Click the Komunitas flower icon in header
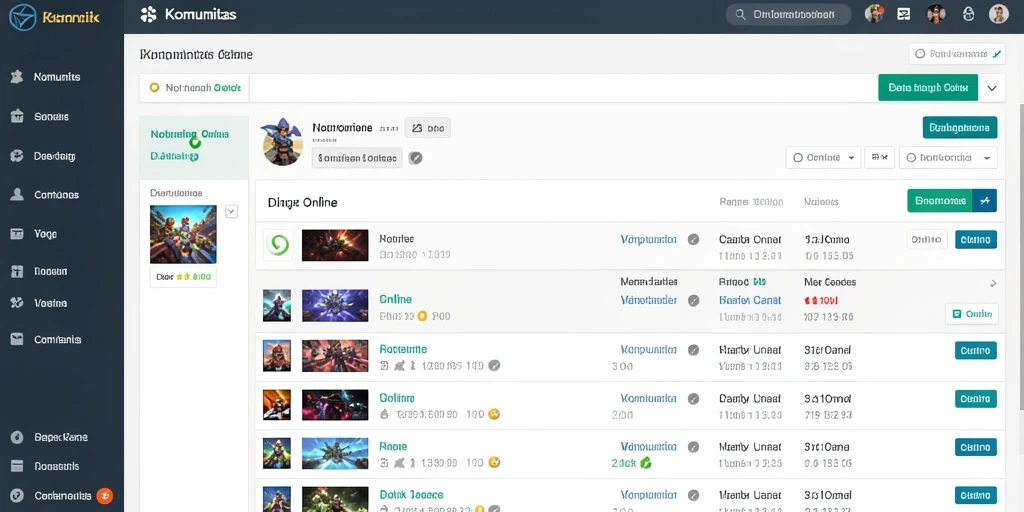 pos(149,14)
